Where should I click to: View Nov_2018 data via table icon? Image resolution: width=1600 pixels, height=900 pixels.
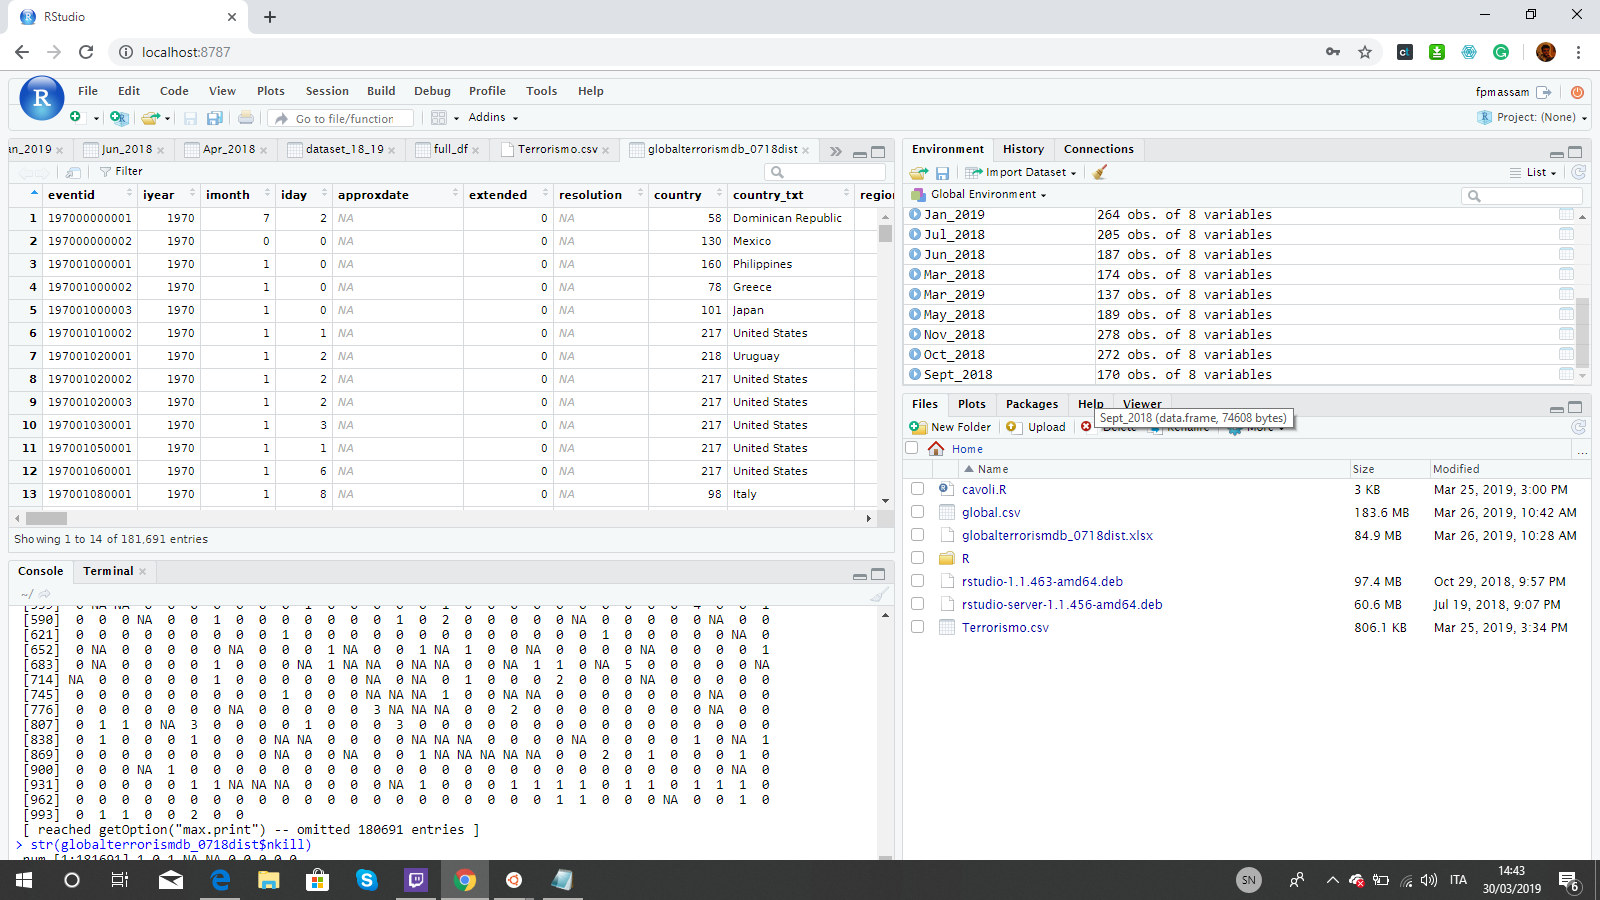(1566, 335)
